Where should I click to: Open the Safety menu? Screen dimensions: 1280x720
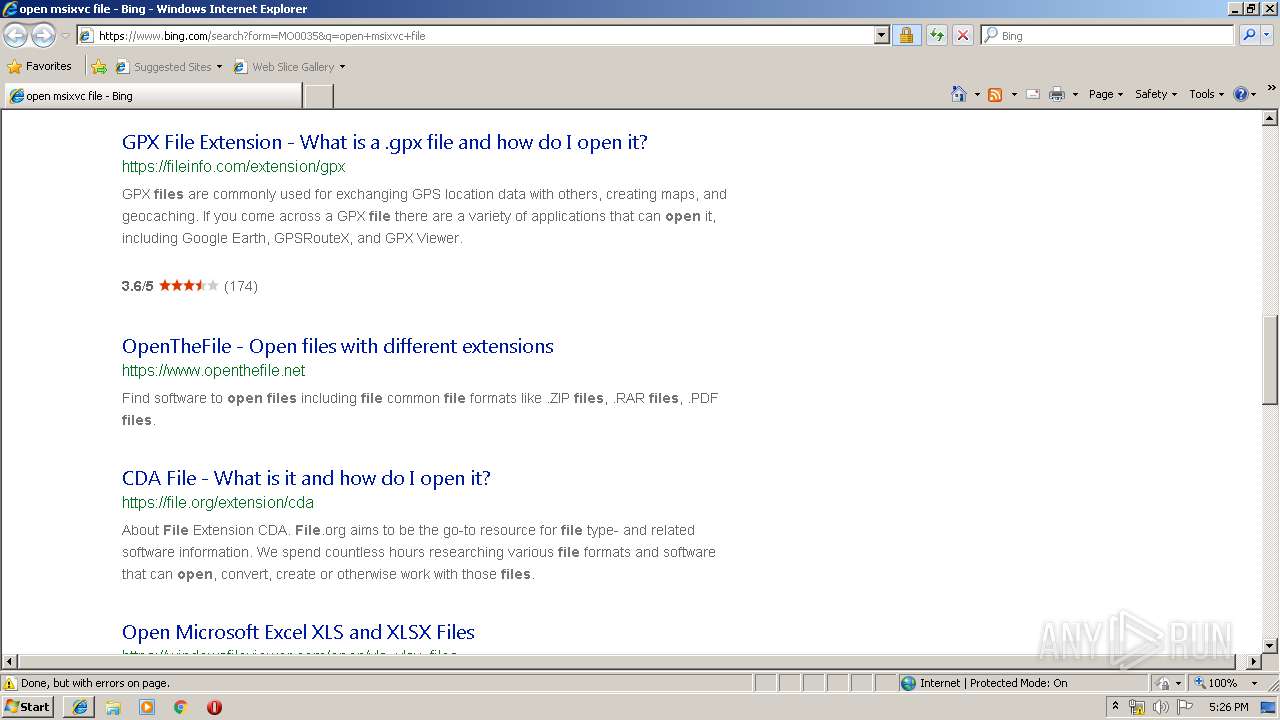[x=1156, y=94]
